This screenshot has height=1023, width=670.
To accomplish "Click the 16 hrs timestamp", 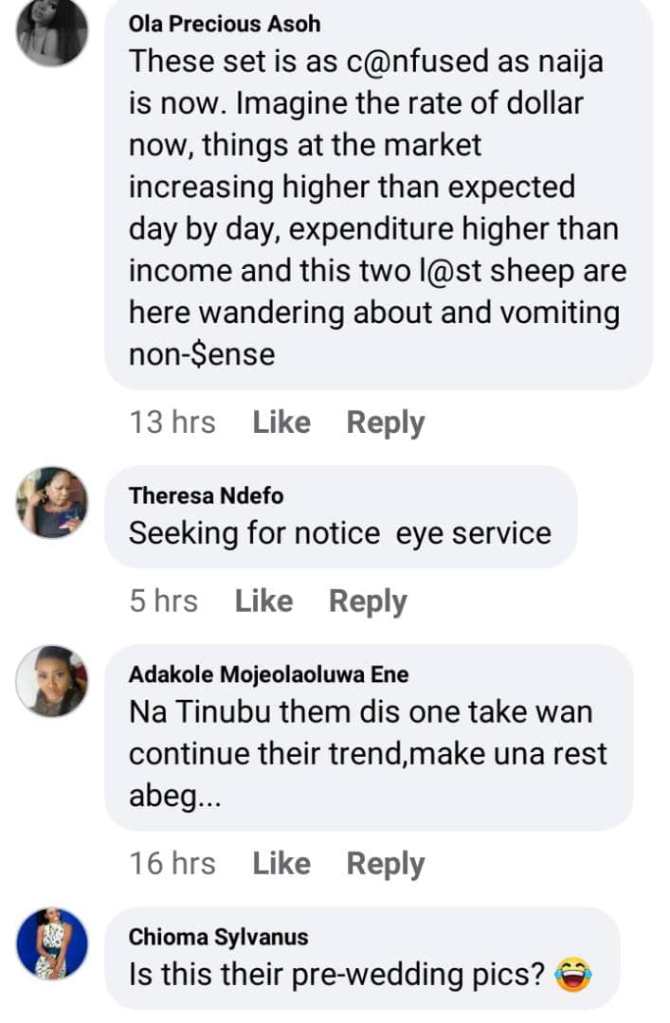I will point(172,863).
